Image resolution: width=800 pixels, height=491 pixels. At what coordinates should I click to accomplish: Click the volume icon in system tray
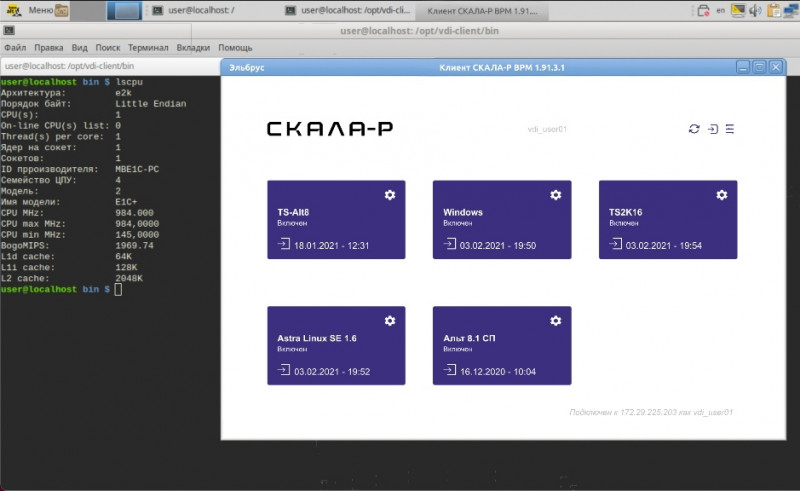[755, 10]
